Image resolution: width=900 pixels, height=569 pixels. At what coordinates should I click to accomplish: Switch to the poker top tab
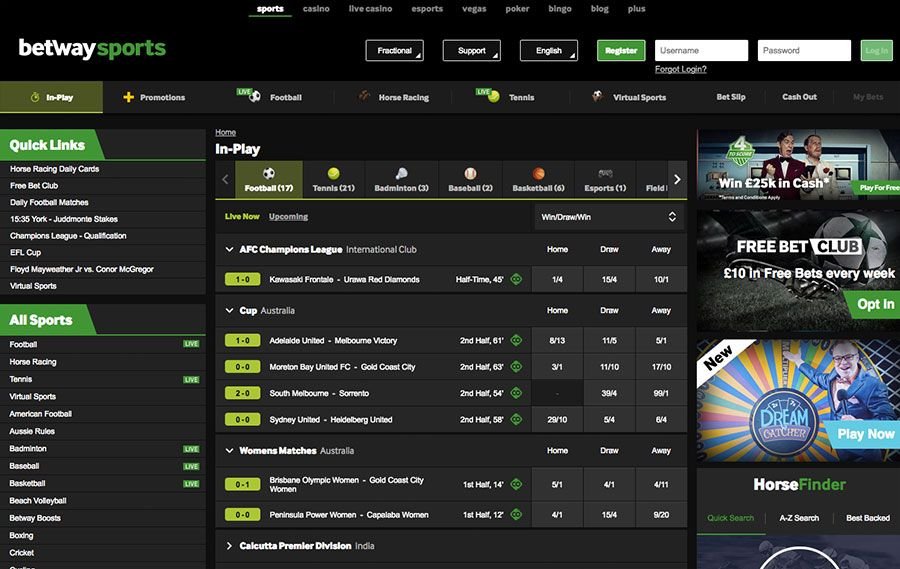(517, 9)
